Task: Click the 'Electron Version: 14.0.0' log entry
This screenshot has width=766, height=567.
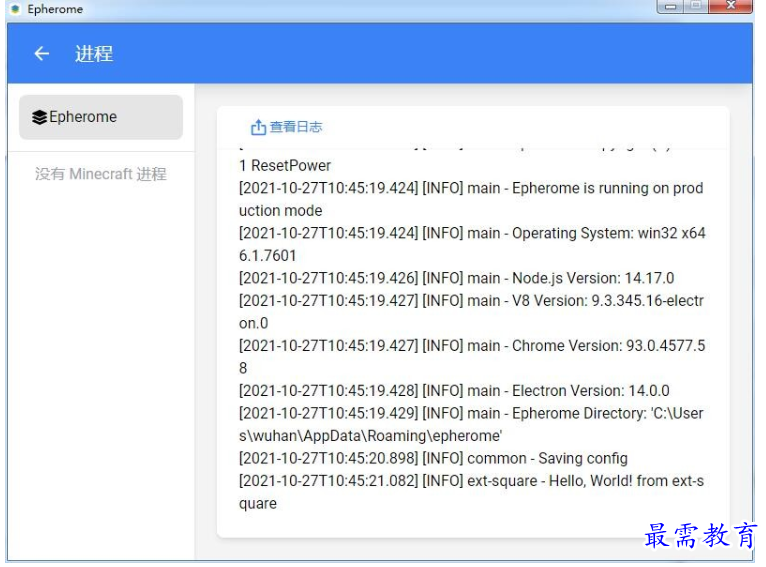Action: (x=454, y=391)
